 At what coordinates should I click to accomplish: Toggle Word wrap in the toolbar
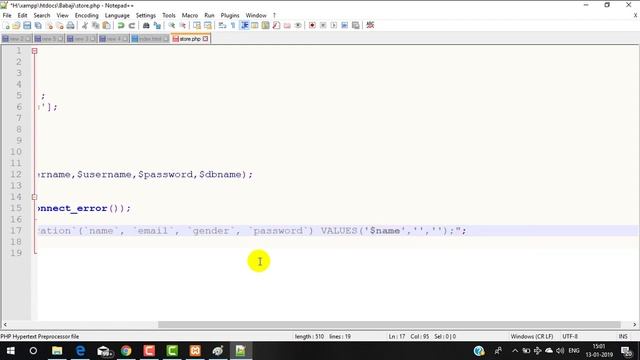pyautogui.click(x=222, y=25)
